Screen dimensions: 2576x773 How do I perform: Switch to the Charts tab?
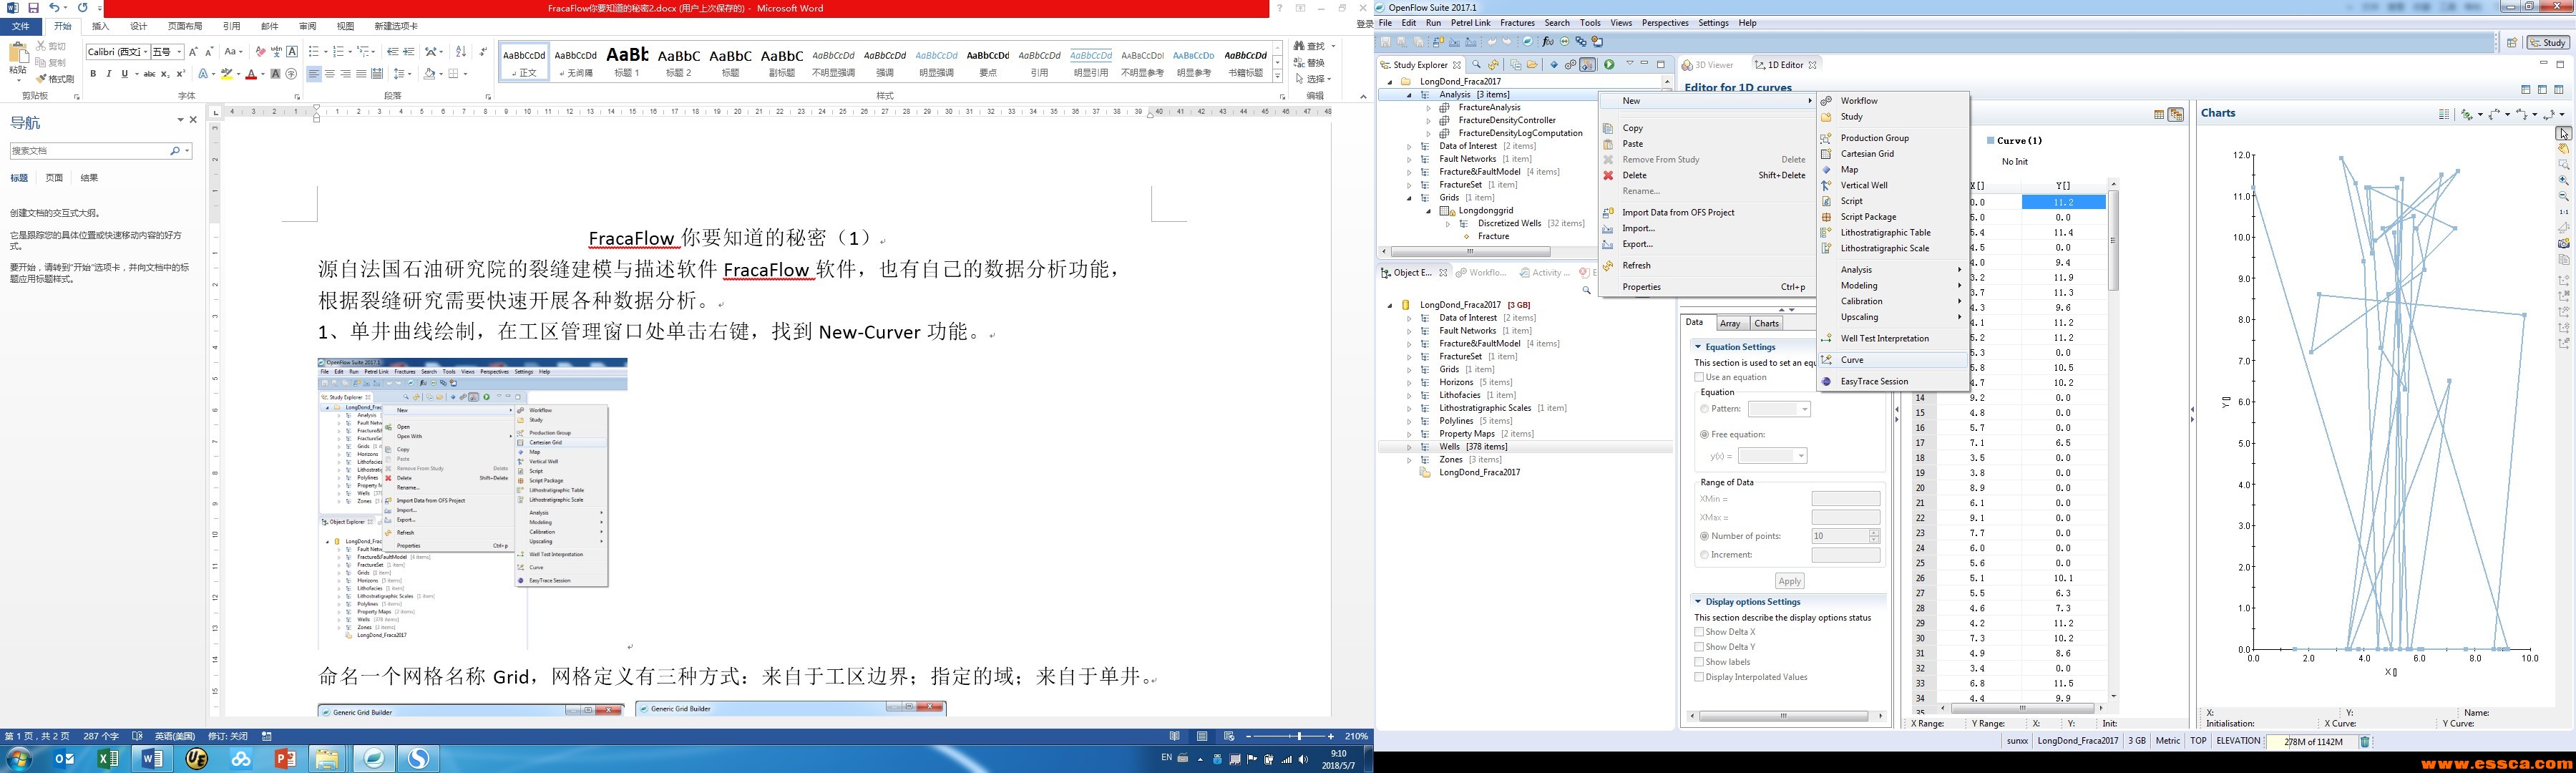[1766, 323]
